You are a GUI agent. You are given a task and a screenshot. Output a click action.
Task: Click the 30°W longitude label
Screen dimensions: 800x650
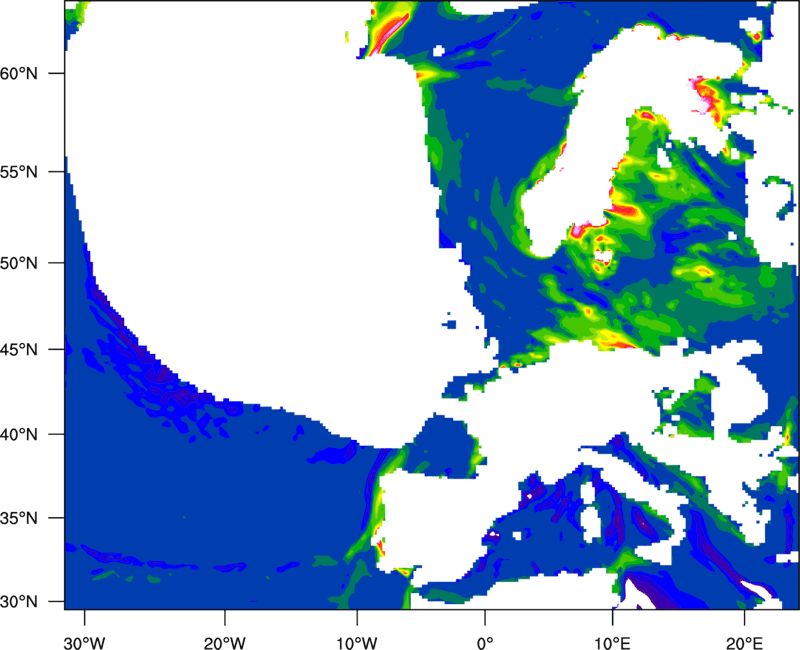click(84, 643)
